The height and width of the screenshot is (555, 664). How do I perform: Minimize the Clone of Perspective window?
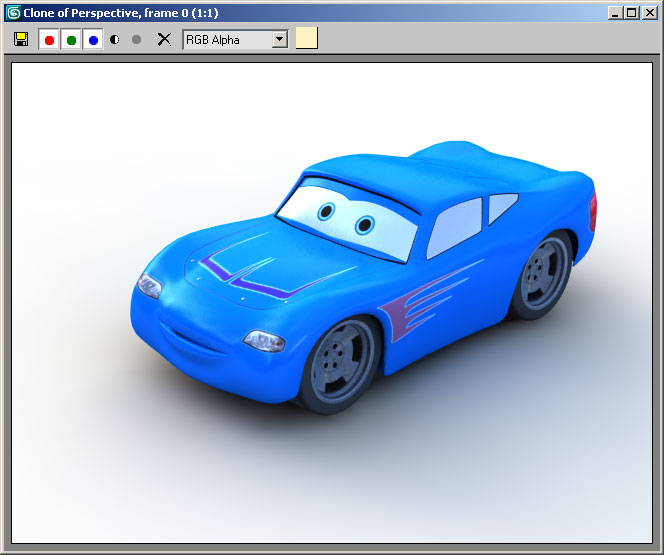point(615,13)
